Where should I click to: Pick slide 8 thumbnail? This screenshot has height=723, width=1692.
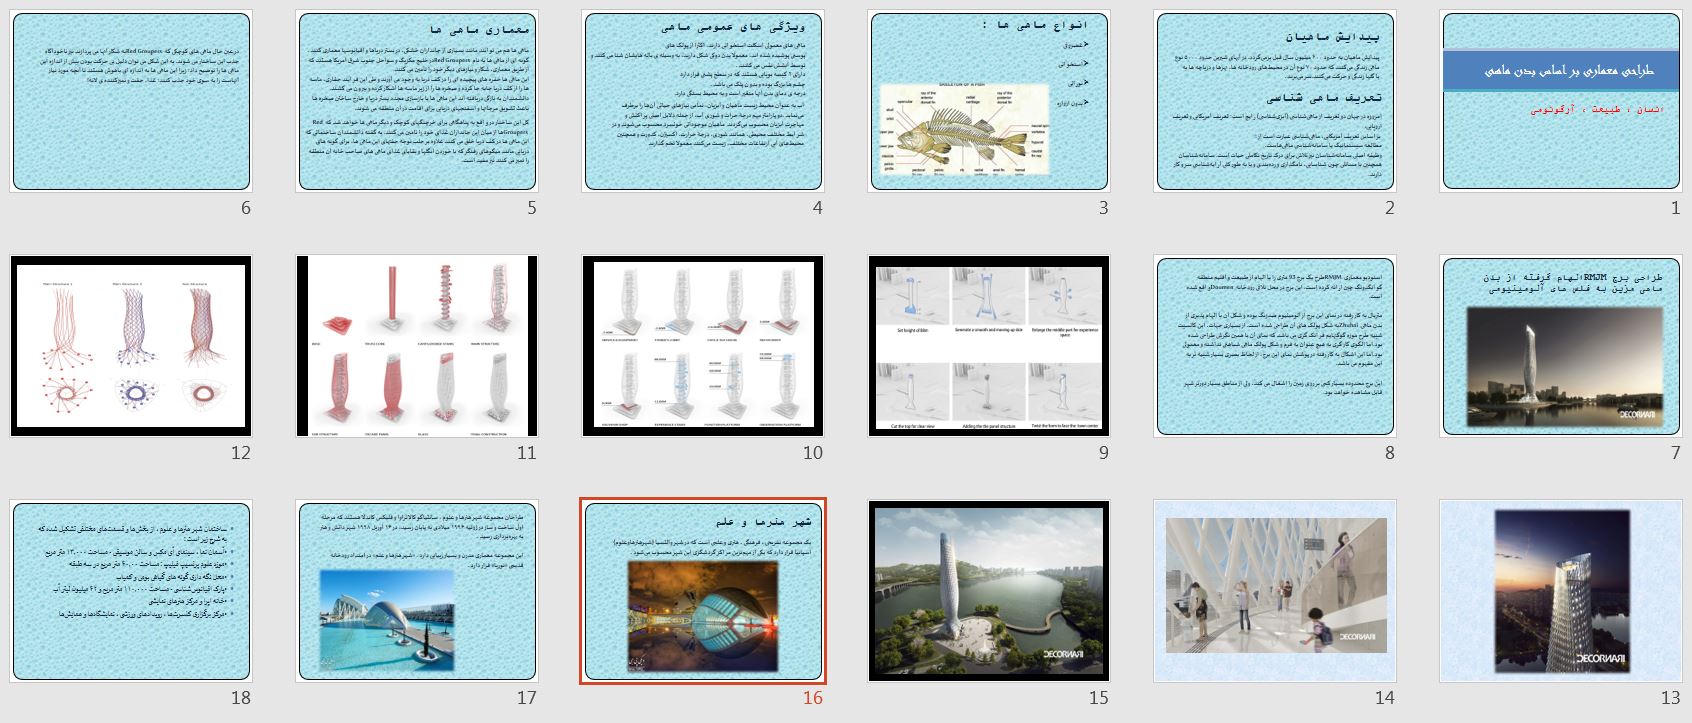1274,346
